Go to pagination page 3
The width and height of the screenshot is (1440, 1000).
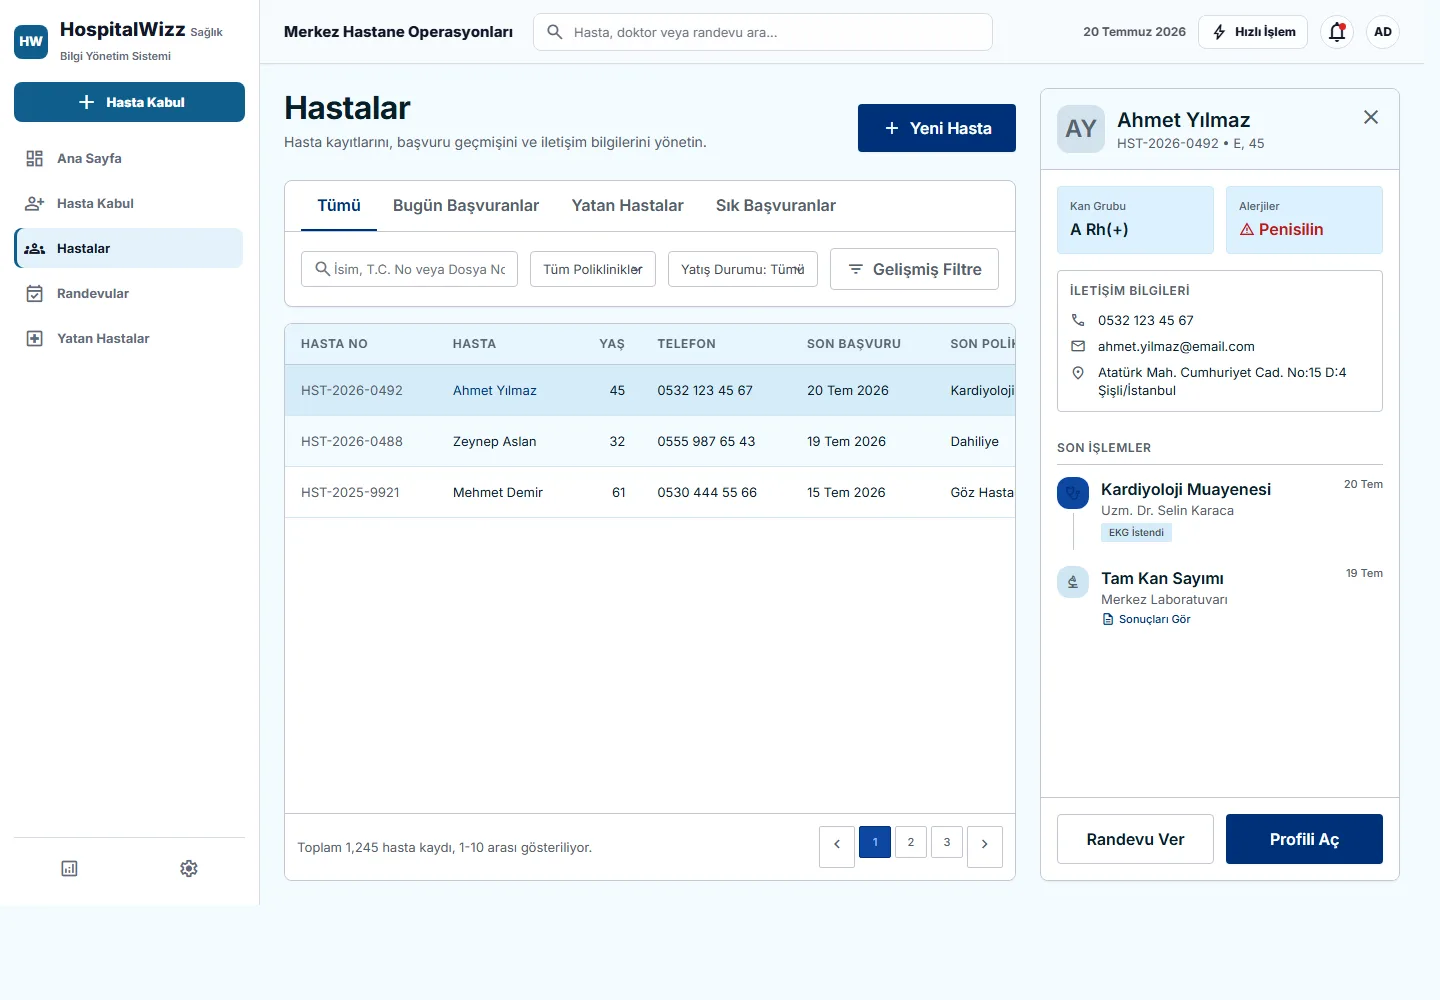point(947,842)
